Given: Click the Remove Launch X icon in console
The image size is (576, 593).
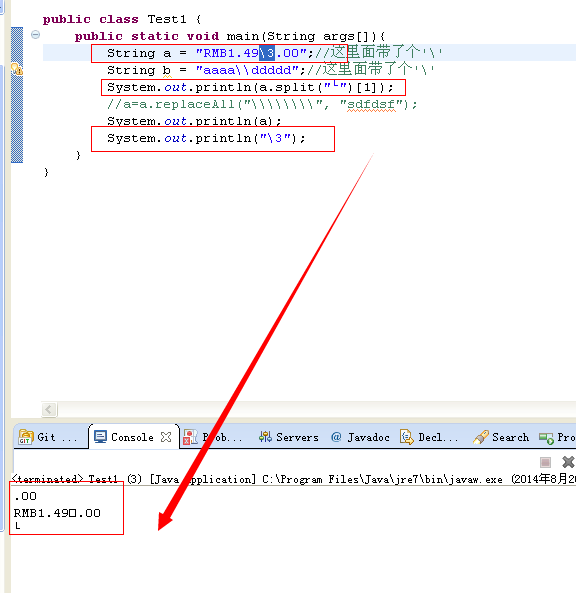Looking at the screenshot, I should click(568, 462).
